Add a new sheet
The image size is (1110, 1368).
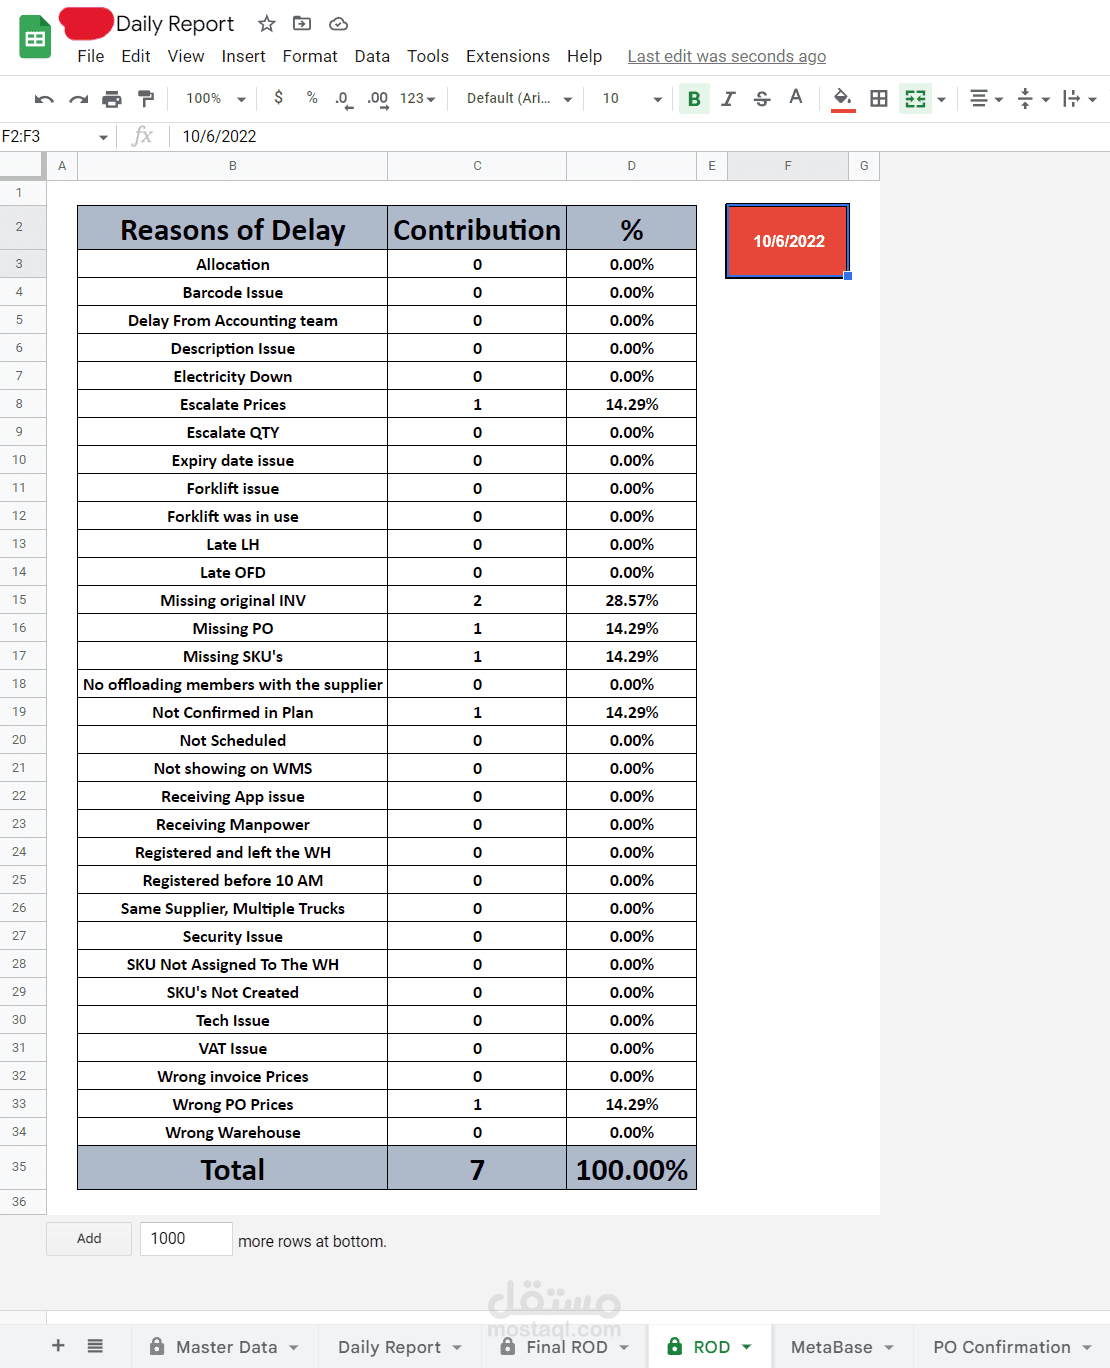click(x=58, y=1346)
